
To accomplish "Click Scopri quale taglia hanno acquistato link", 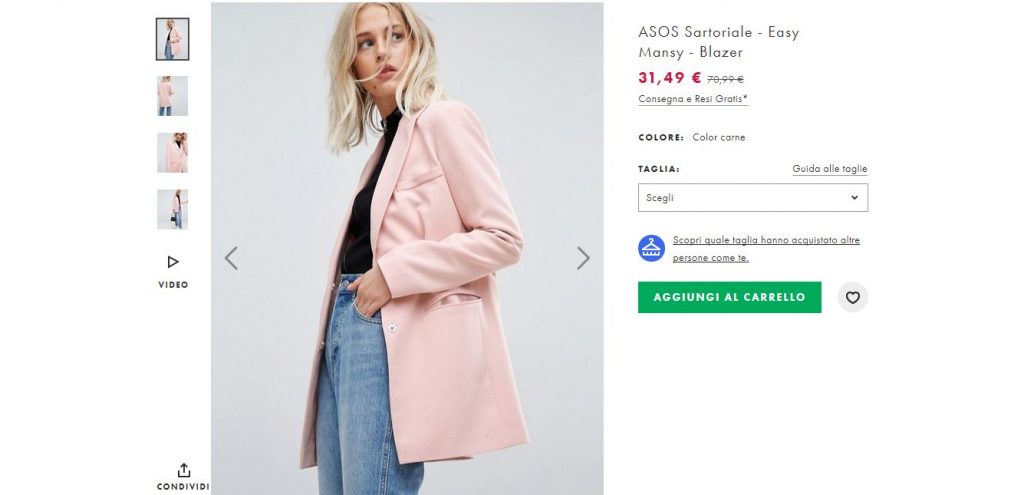I will click(766, 249).
